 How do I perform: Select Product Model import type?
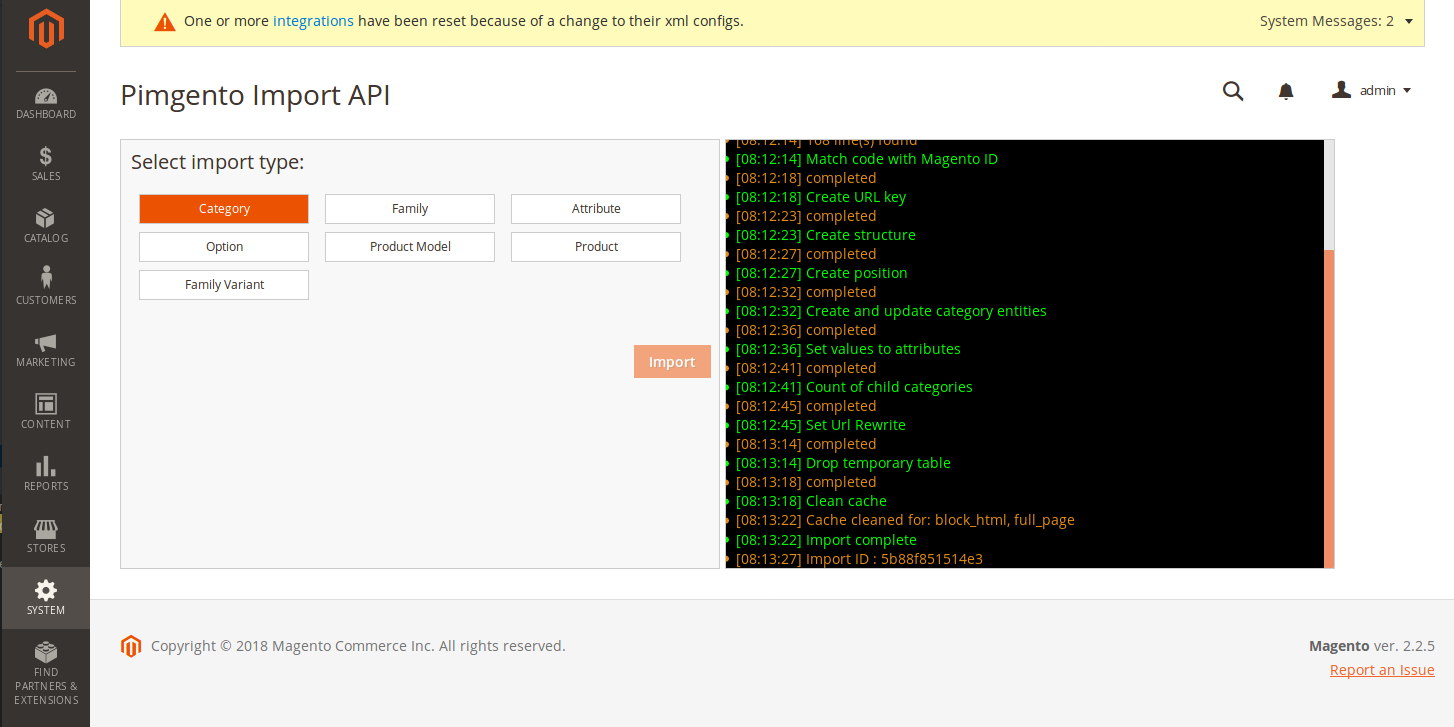pos(410,247)
